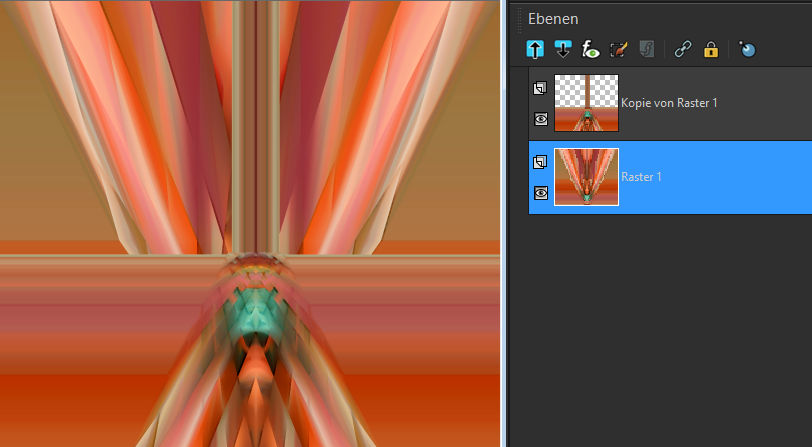The image size is (812, 447).
Task: Click layer type icon of Kopie von Raster 1
Action: pyautogui.click(x=540, y=88)
